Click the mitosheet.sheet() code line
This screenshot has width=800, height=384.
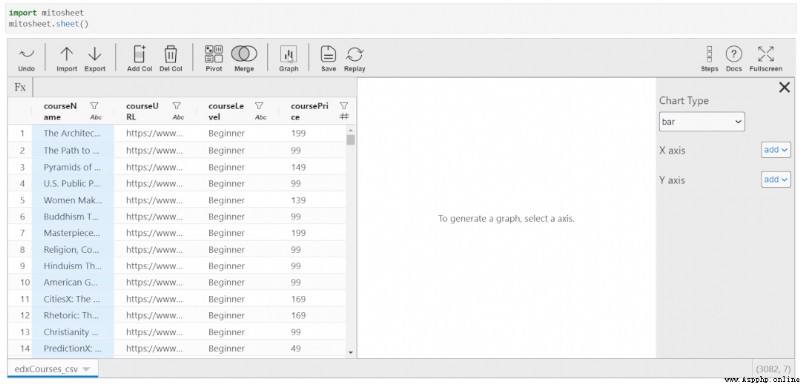(49, 24)
